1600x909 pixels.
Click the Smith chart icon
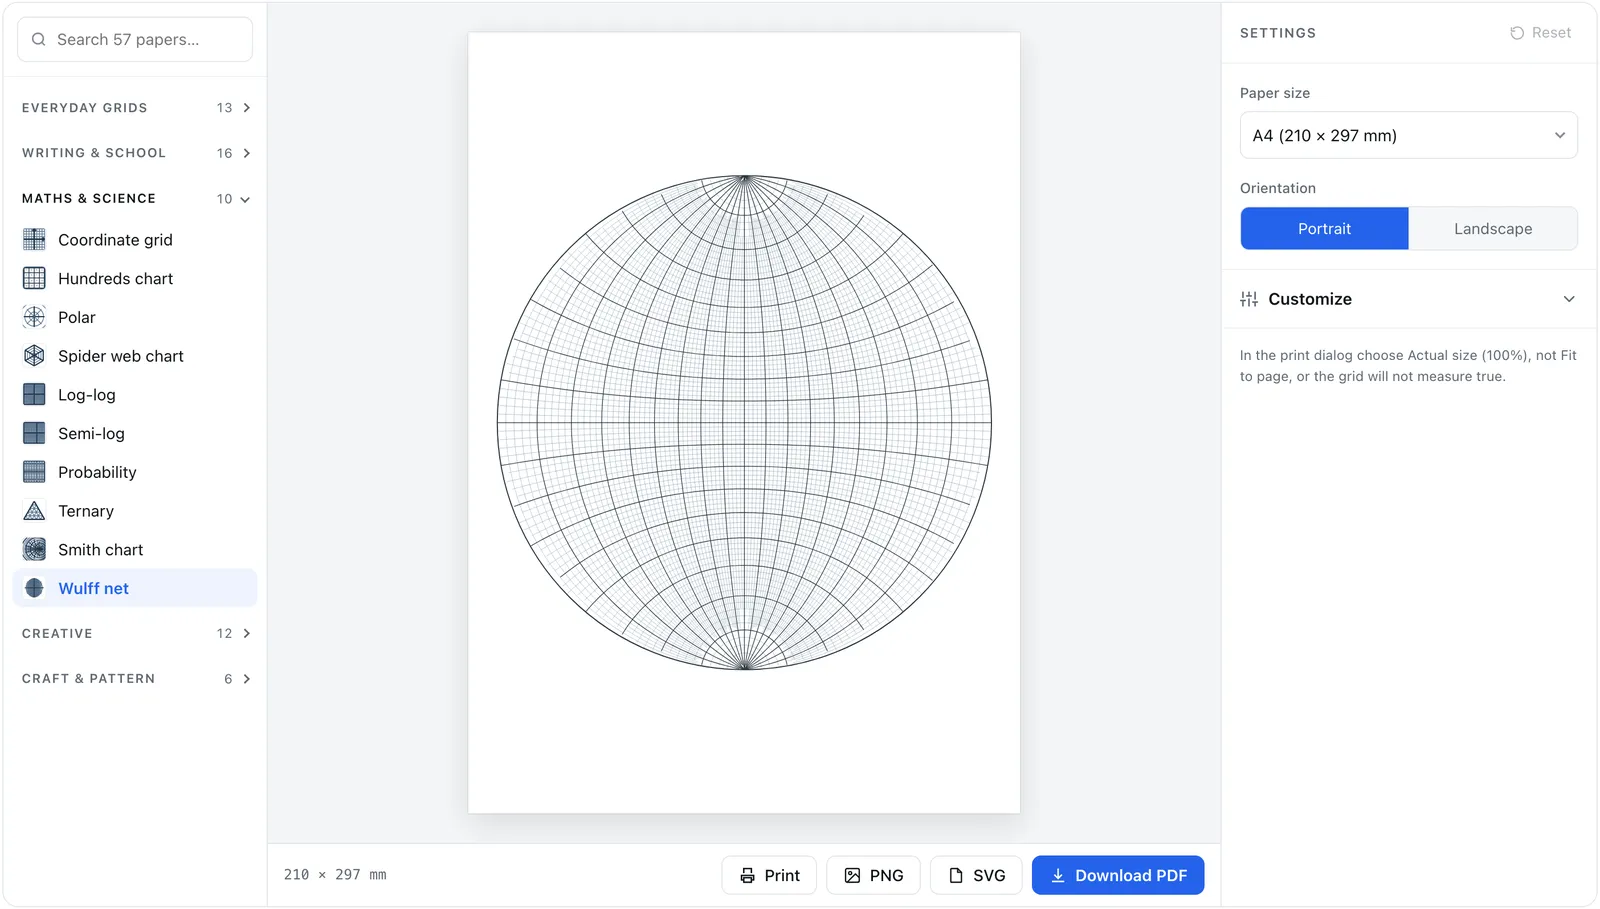click(34, 549)
